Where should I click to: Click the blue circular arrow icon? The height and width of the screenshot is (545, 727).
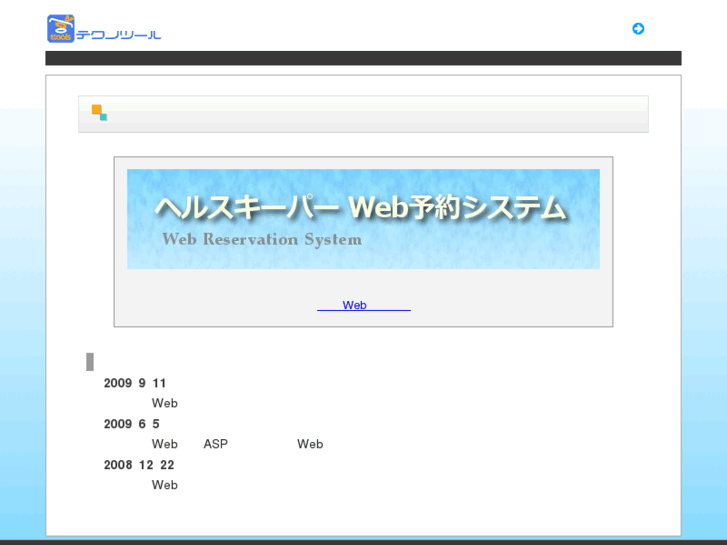tap(638, 29)
